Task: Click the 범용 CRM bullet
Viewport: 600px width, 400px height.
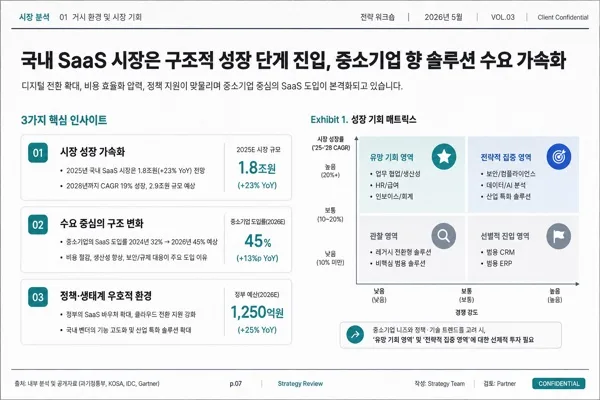Action: coord(500,252)
